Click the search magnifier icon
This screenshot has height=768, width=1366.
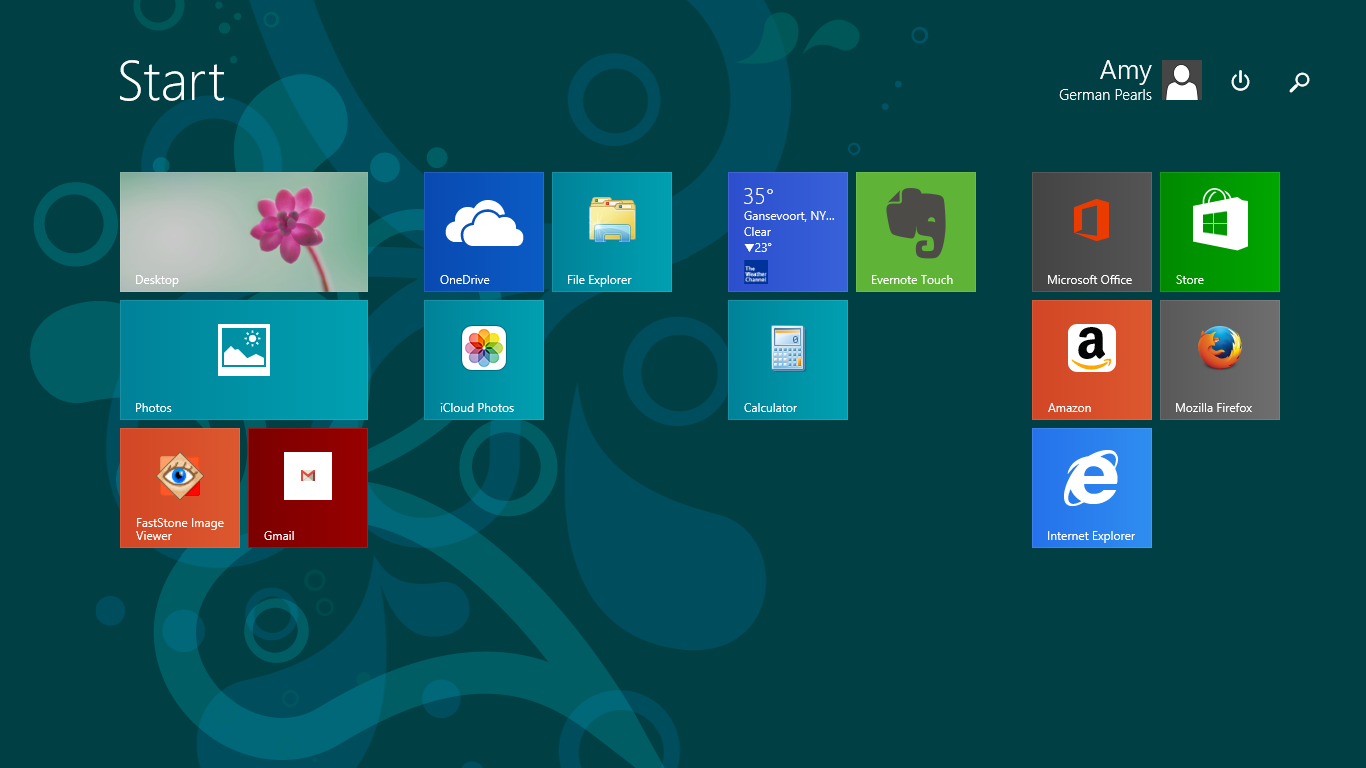pos(1299,82)
